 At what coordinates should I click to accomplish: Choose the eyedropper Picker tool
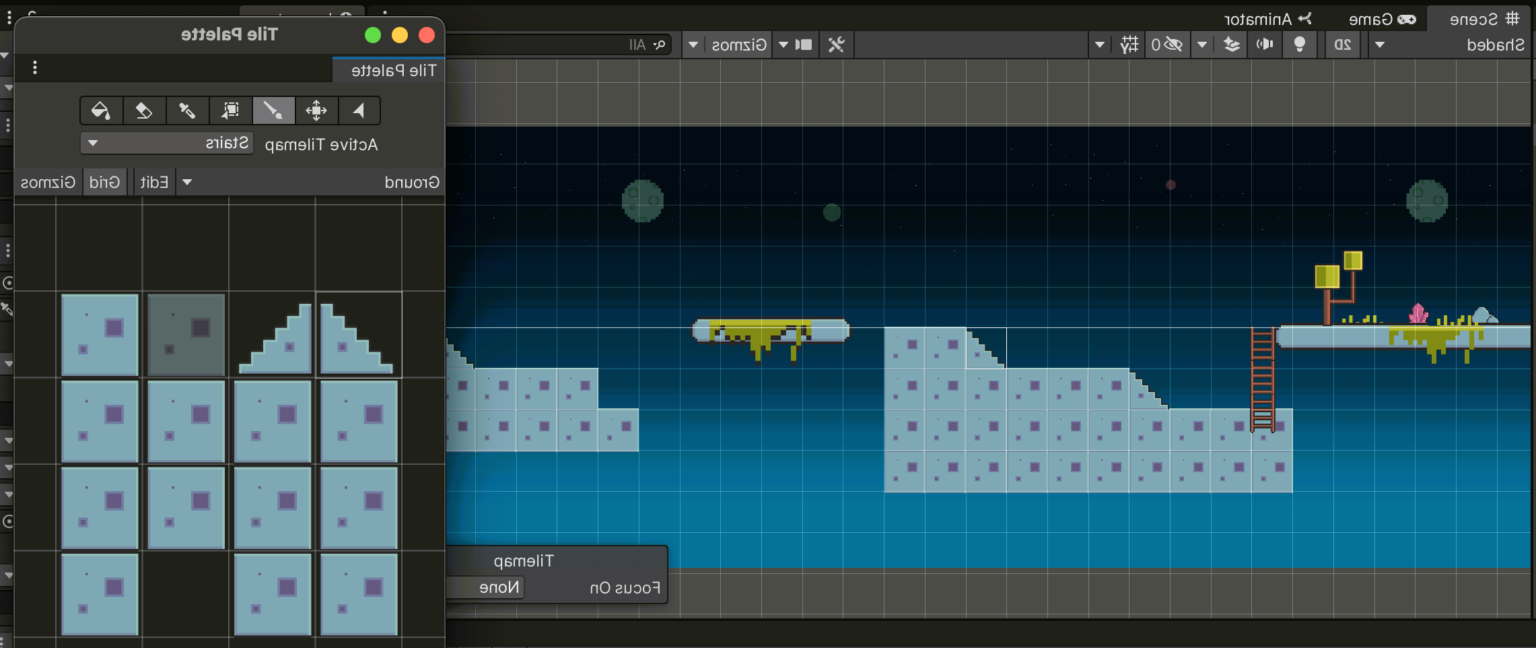click(187, 110)
